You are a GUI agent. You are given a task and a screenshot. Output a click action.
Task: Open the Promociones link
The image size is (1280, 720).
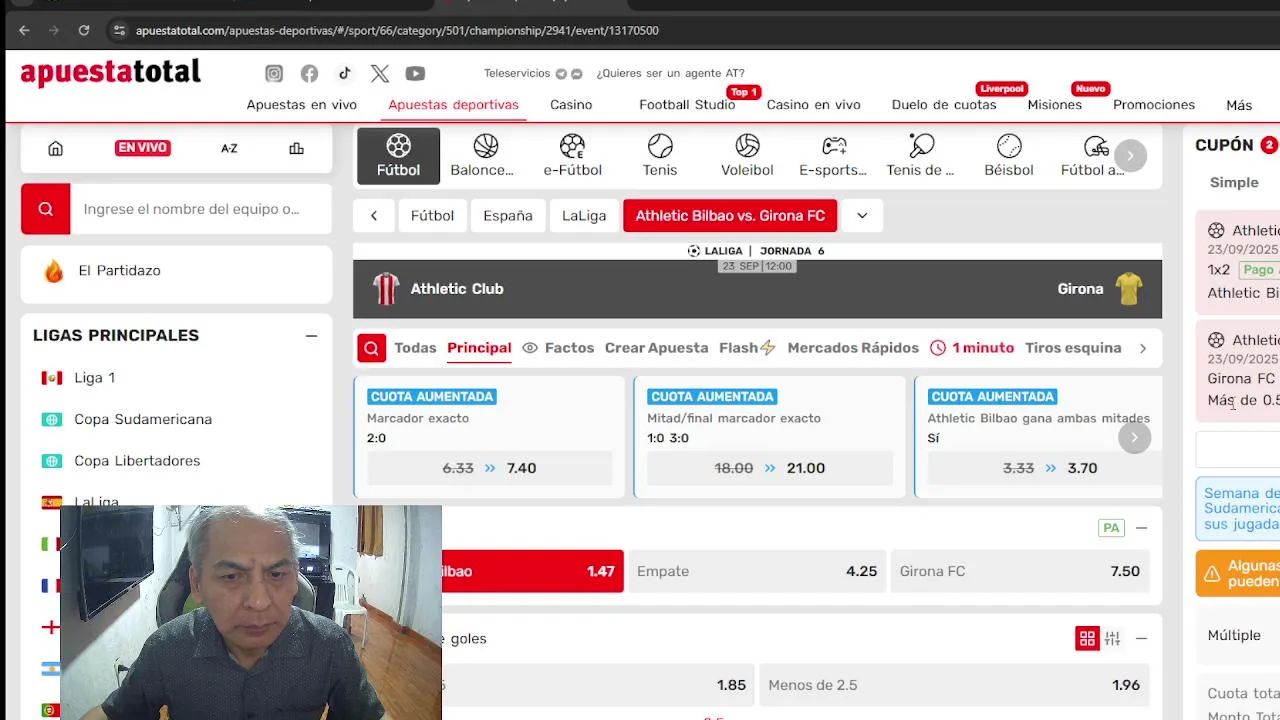[1154, 105]
